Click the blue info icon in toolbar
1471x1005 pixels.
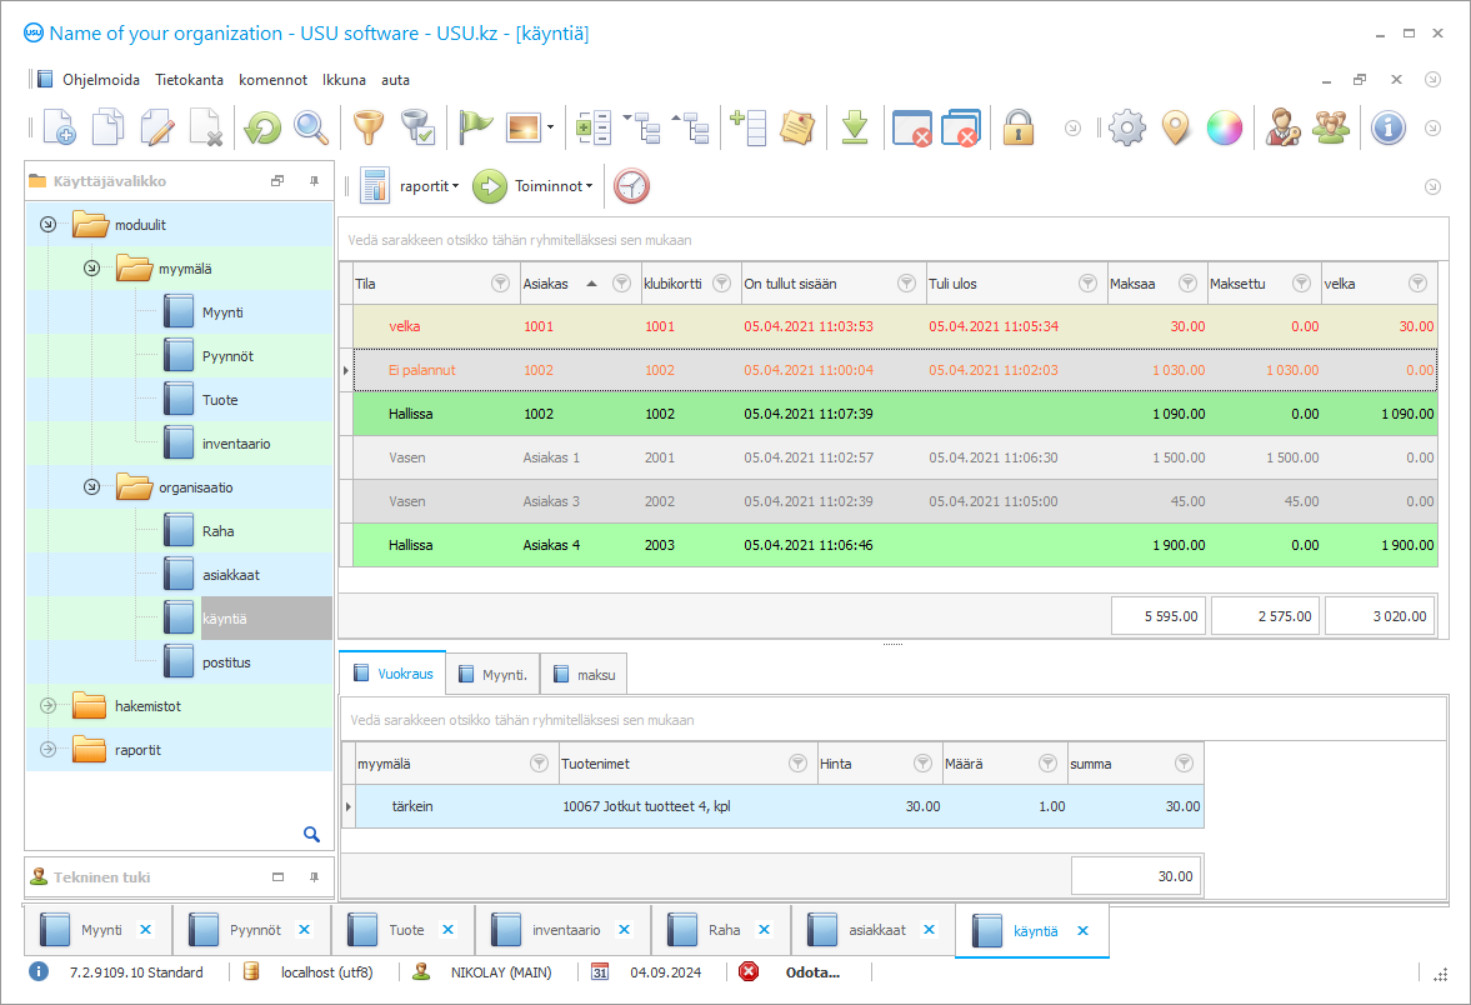click(1388, 128)
